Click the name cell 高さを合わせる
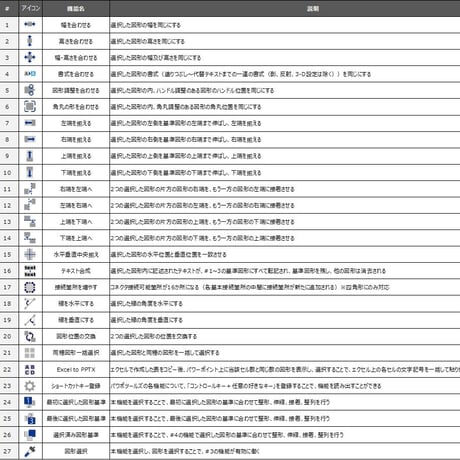The width and height of the screenshot is (460, 460). (x=76, y=41)
